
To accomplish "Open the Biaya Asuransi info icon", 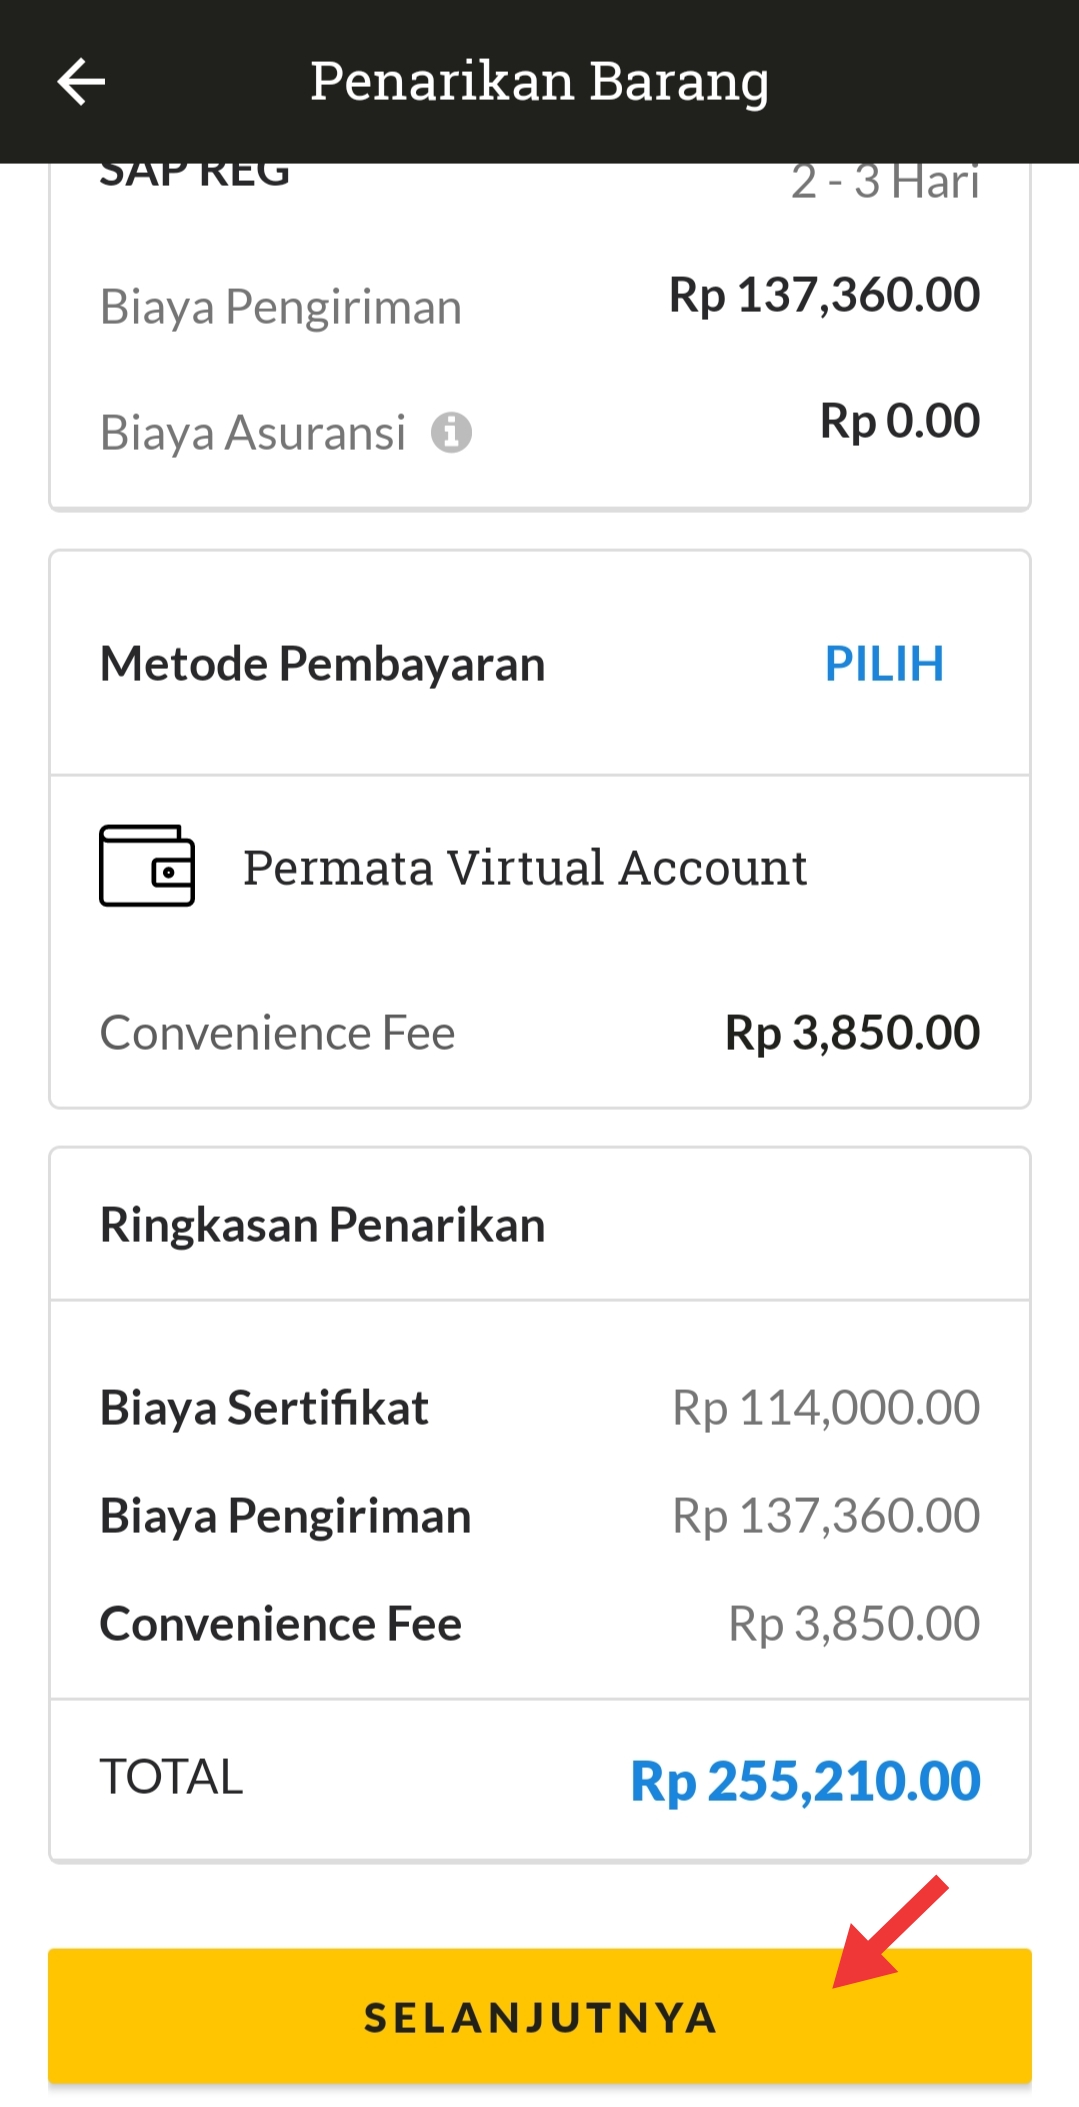I will pyautogui.click(x=451, y=433).
